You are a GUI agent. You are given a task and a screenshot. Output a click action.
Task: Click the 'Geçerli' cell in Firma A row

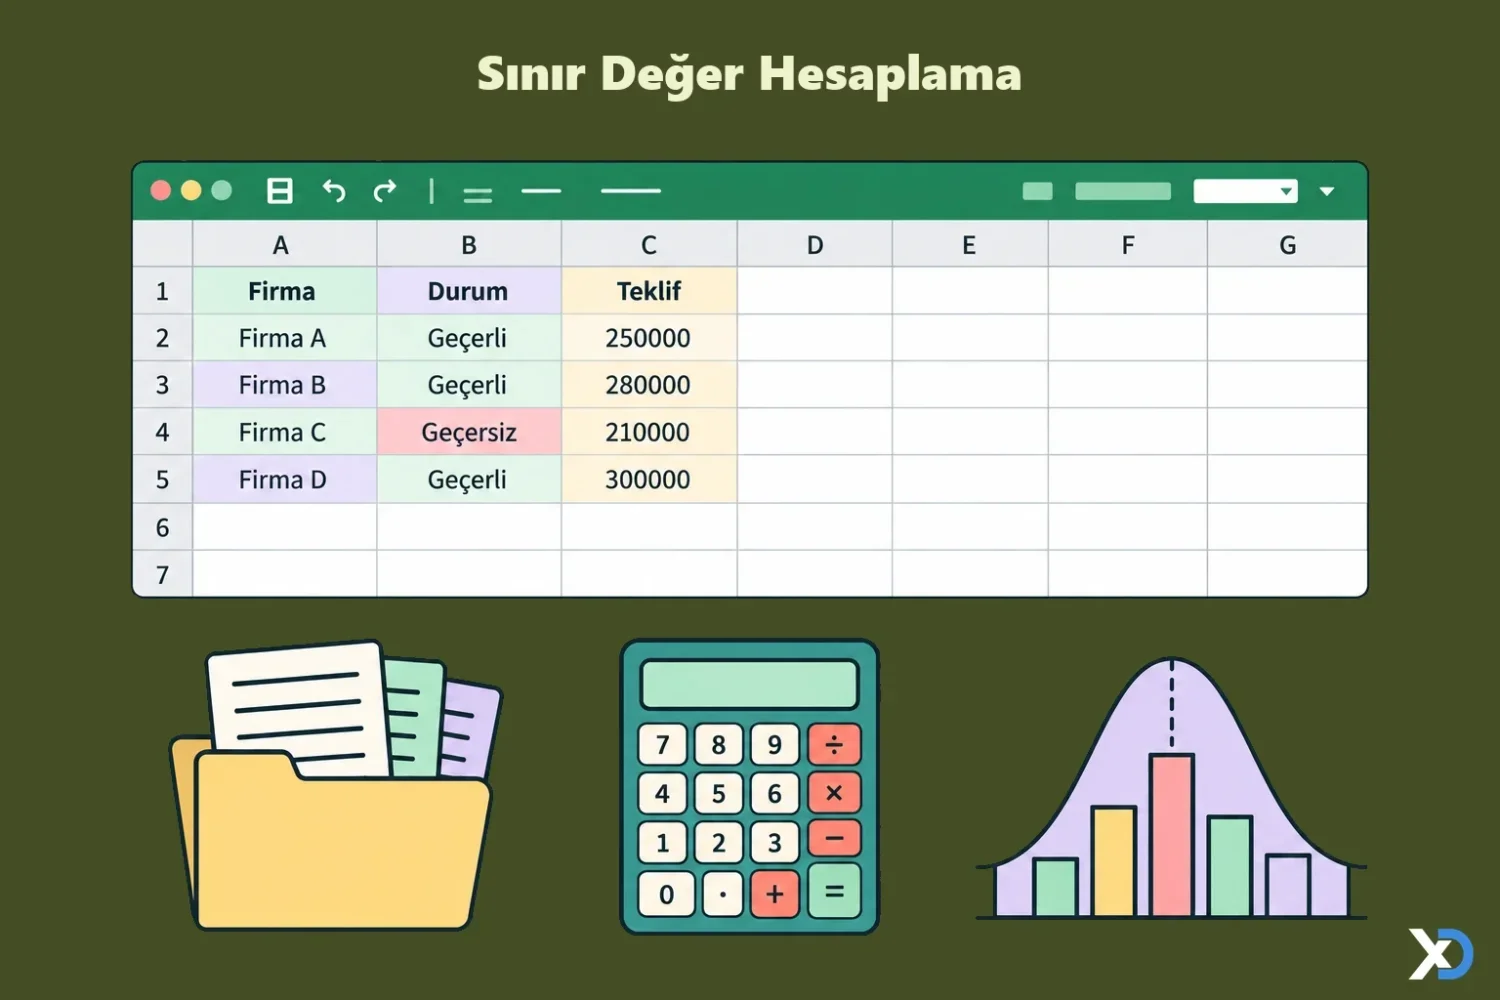coord(469,338)
